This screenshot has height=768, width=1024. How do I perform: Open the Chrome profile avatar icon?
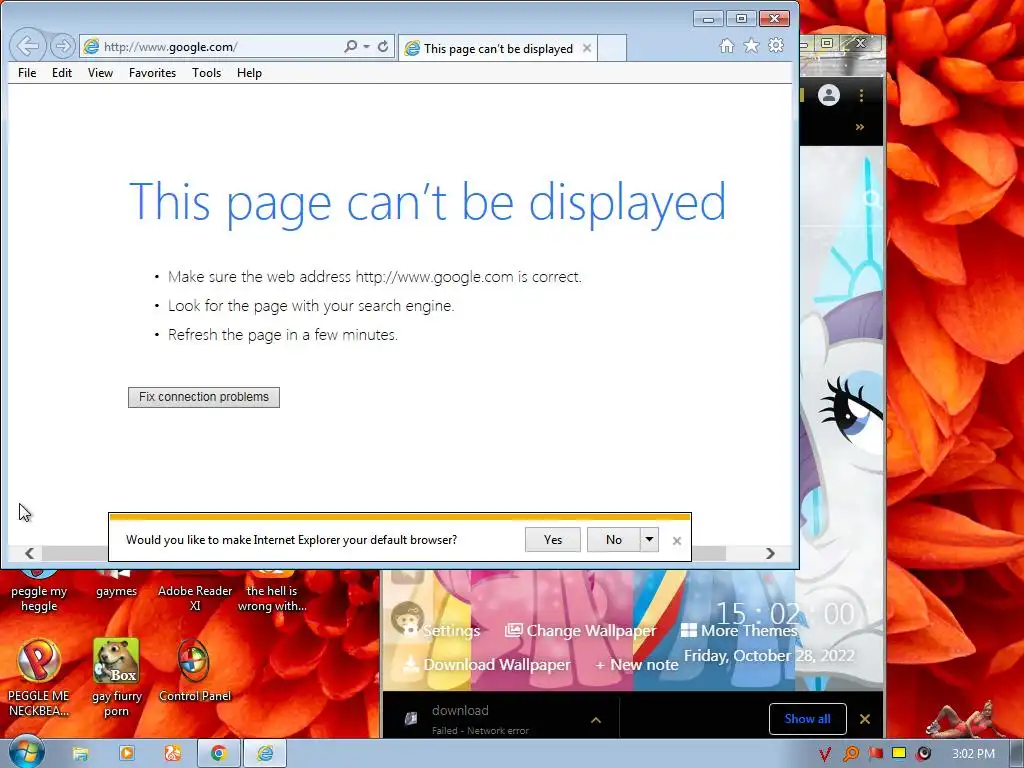[829, 95]
